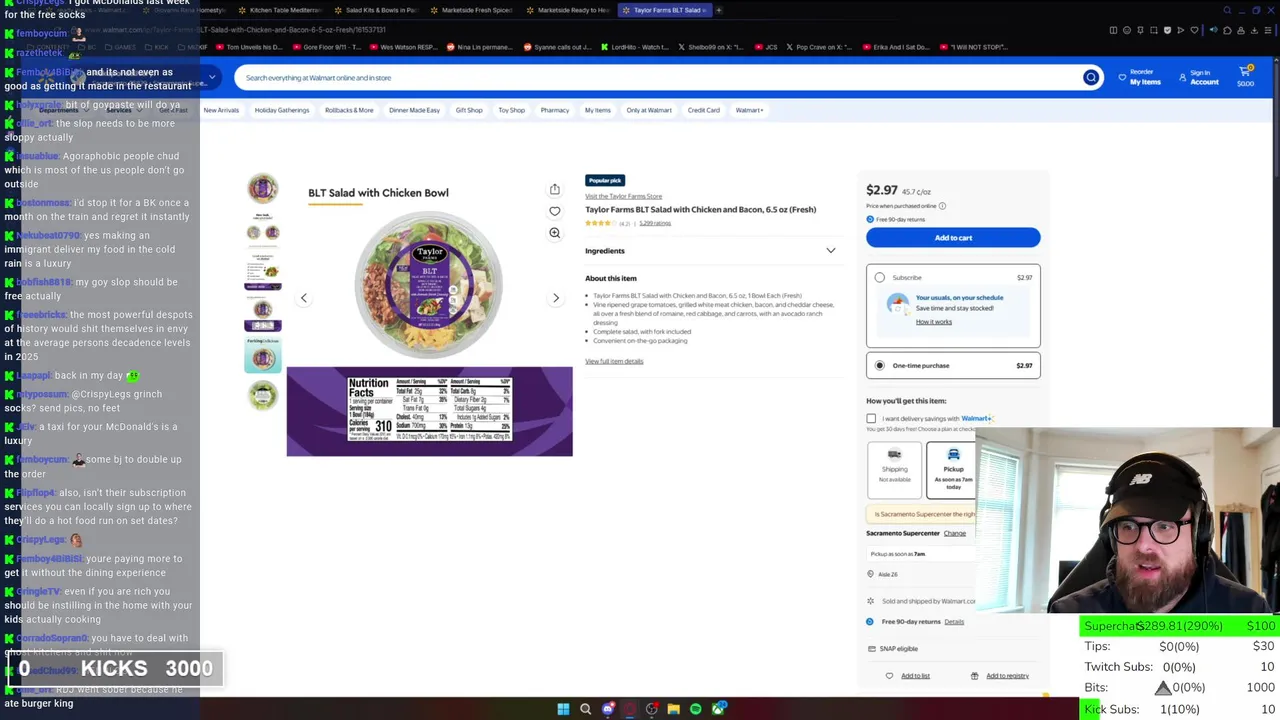Click the Aisle 26 location pin icon
Image resolution: width=1280 pixels, height=720 pixels.
coord(870,574)
